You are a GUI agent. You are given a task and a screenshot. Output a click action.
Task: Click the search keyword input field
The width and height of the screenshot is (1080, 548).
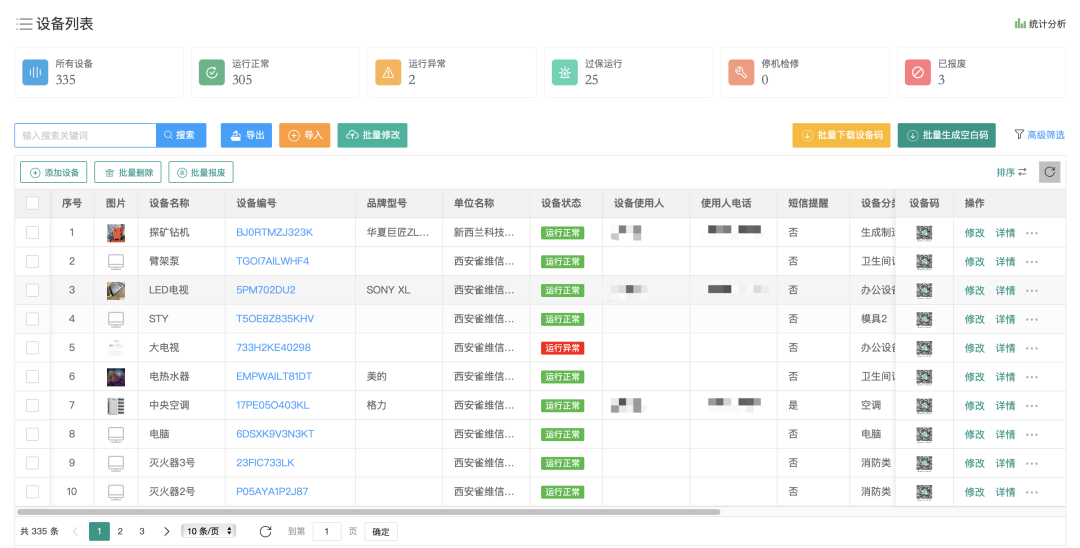[86, 135]
